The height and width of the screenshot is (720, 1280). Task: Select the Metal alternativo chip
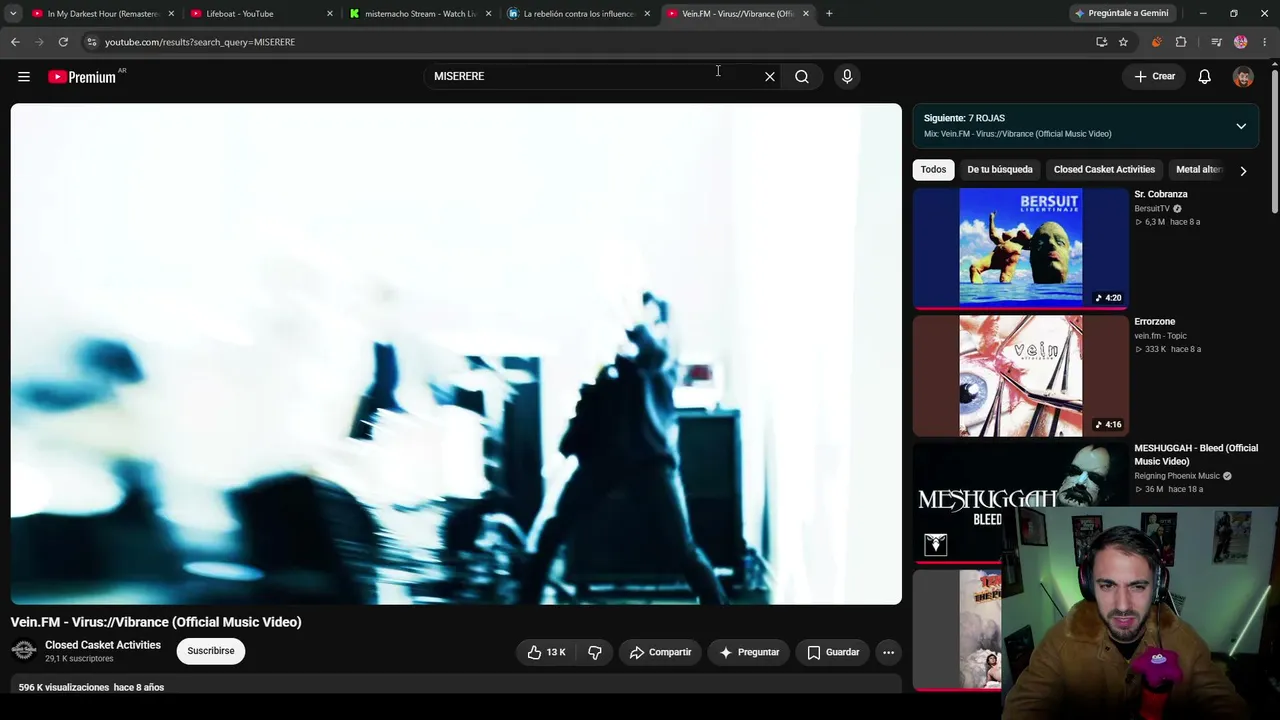[1198, 170]
